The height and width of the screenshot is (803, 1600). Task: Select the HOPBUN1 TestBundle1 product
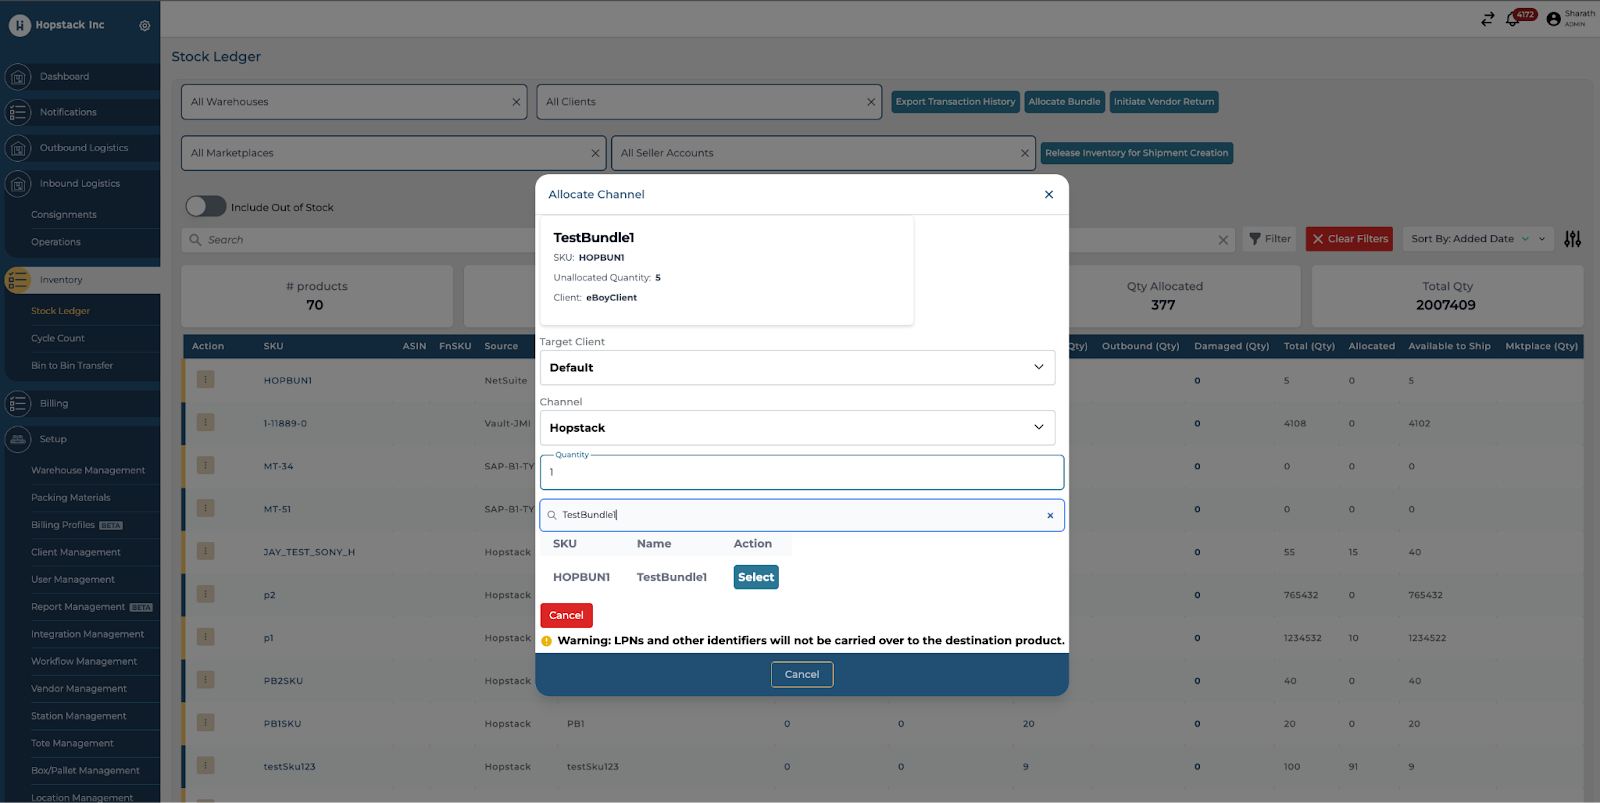tap(755, 577)
